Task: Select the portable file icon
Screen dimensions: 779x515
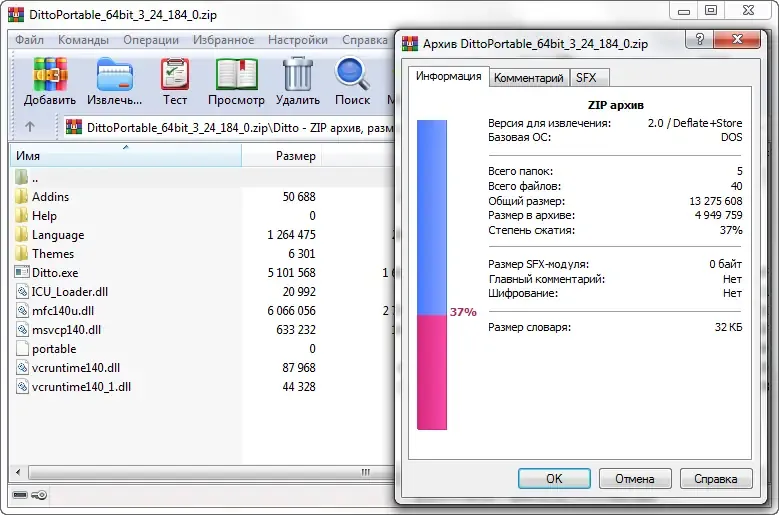Action: [22, 348]
